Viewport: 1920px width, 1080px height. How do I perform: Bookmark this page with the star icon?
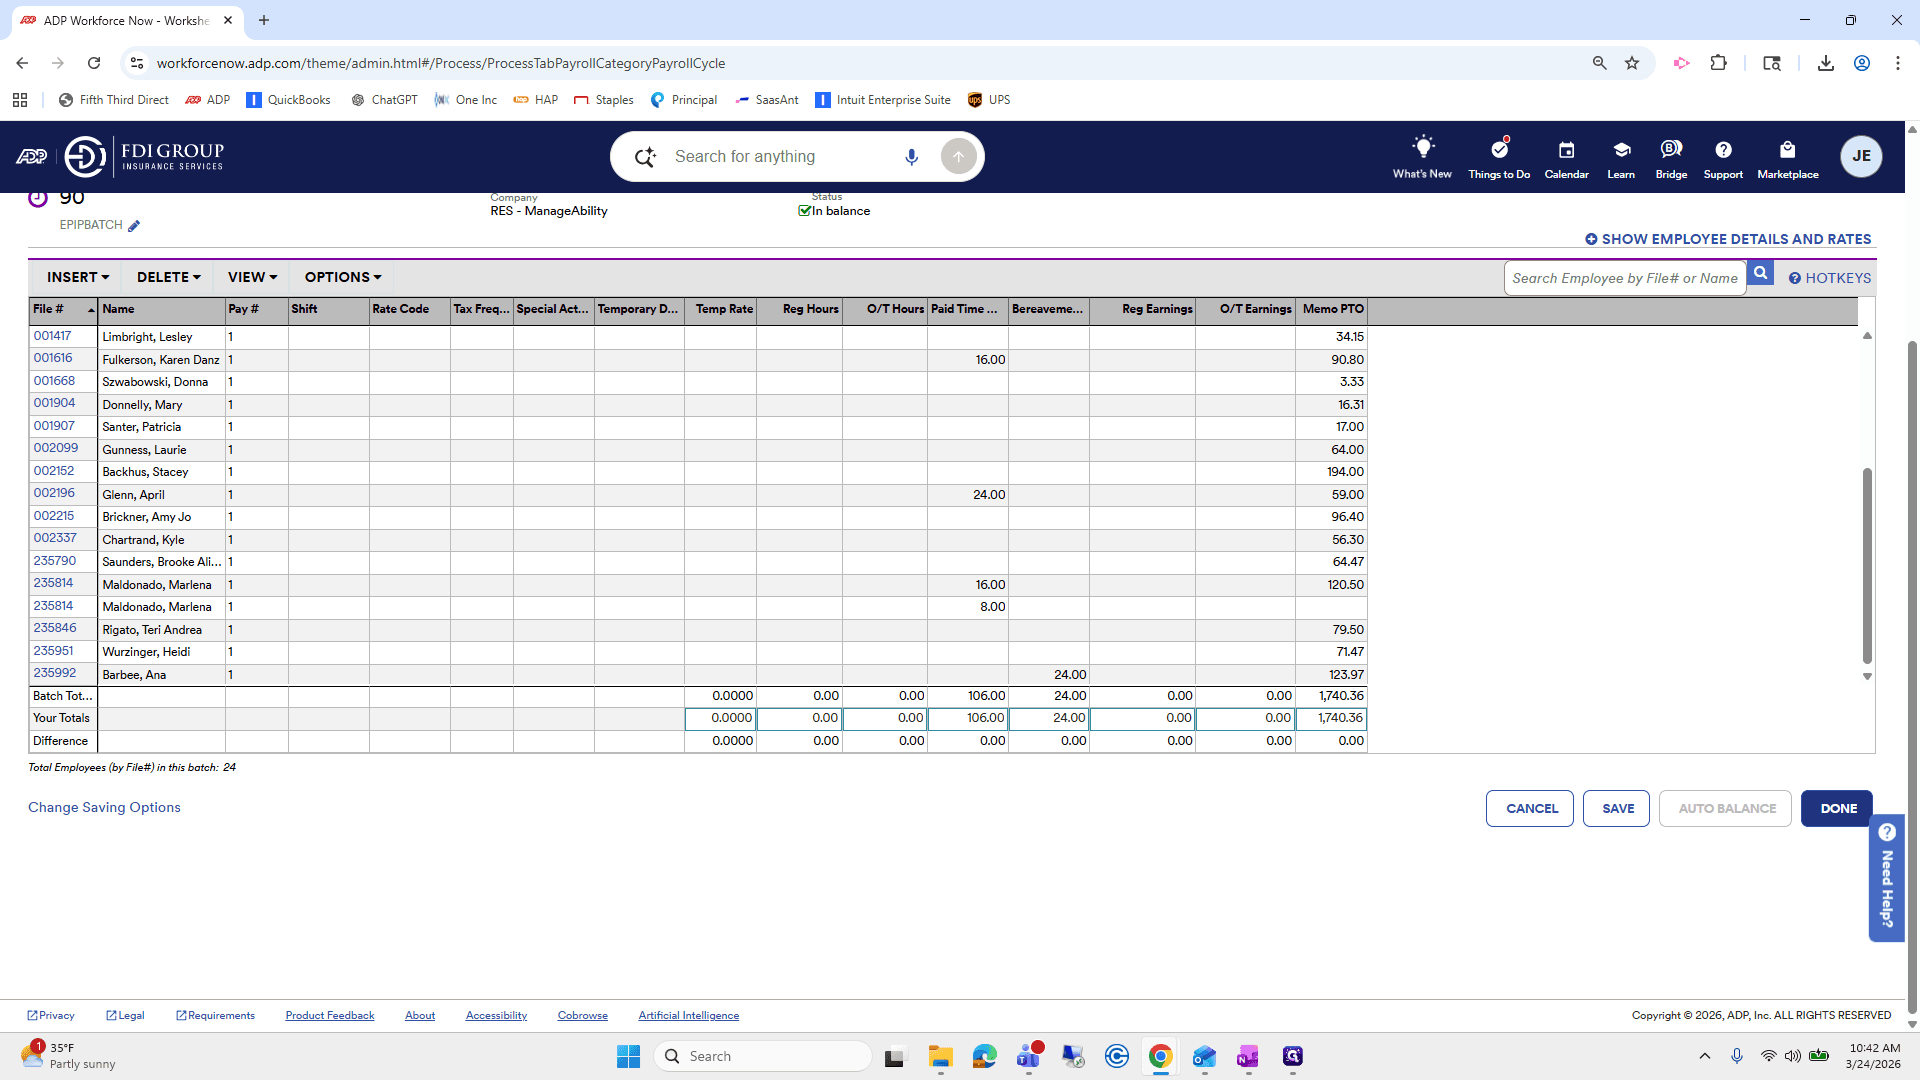pyautogui.click(x=1632, y=63)
